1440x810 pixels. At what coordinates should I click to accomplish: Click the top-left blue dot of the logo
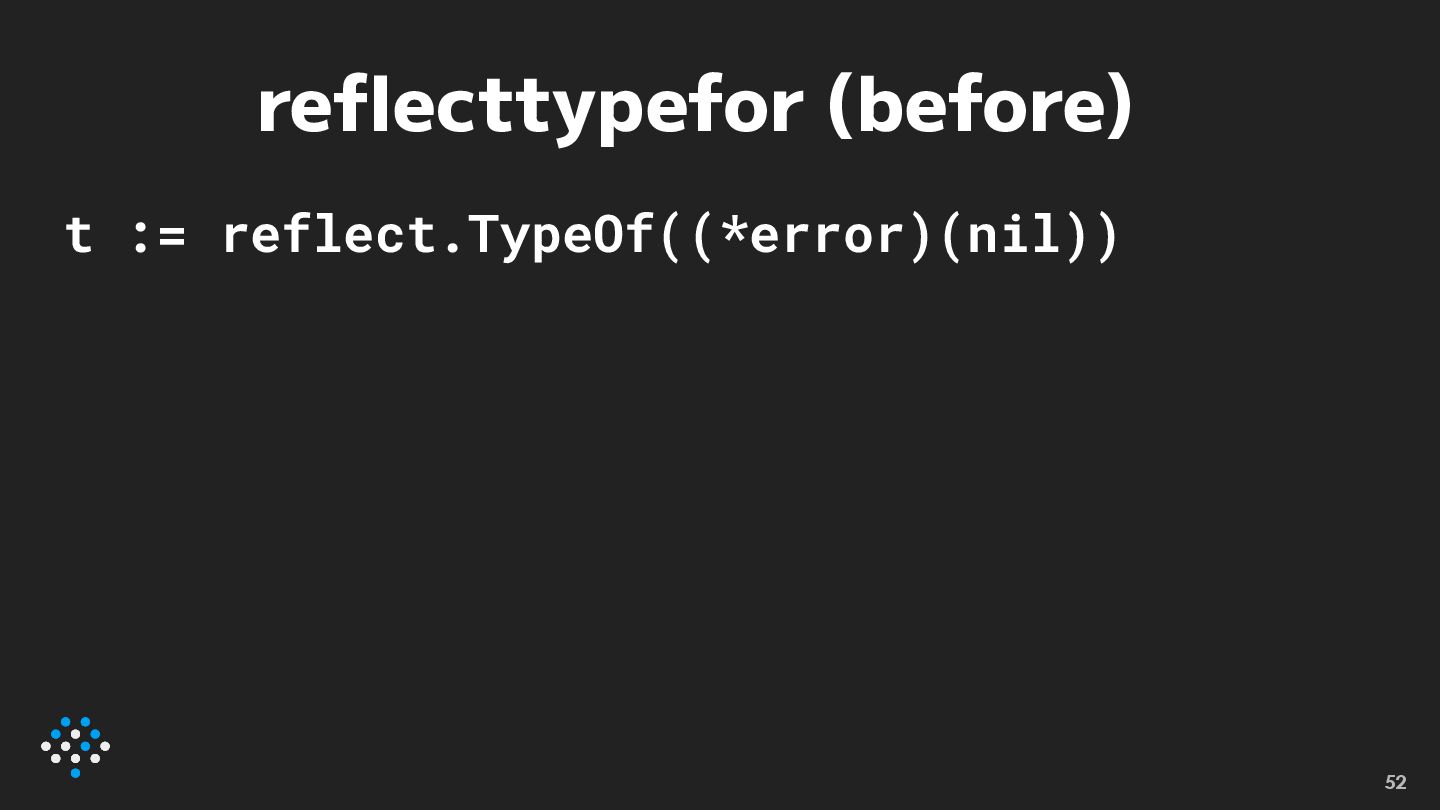(x=66, y=722)
